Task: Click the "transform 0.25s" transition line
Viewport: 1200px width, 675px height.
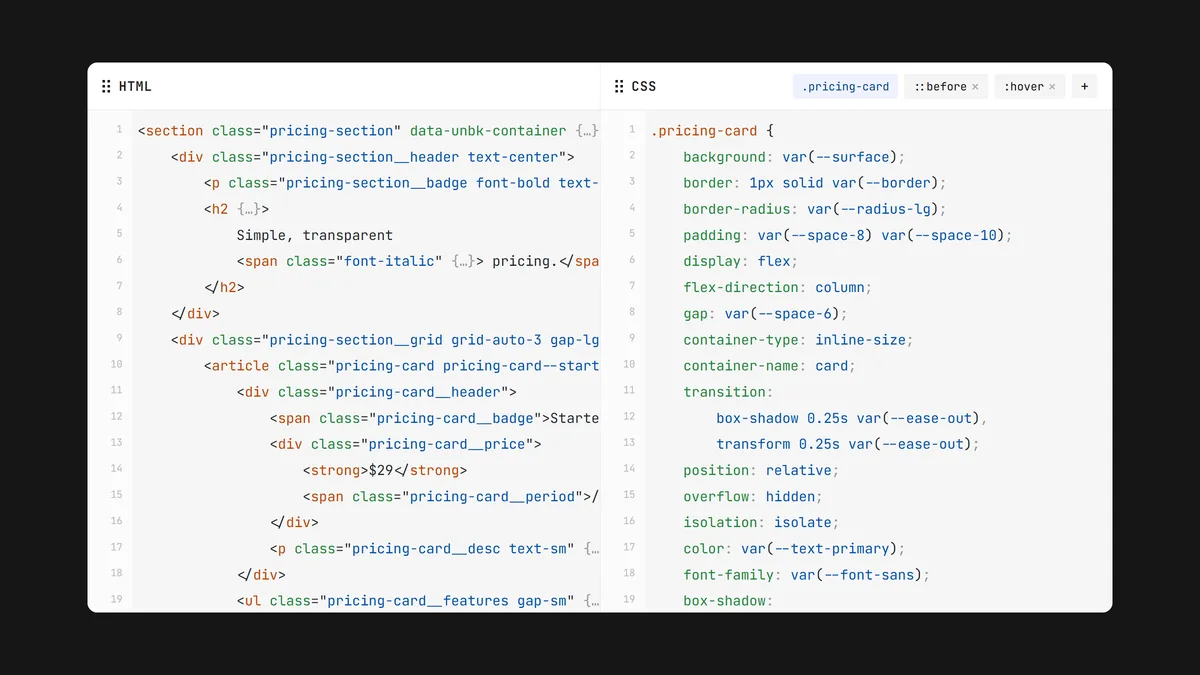Action: pyautogui.click(x=848, y=444)
